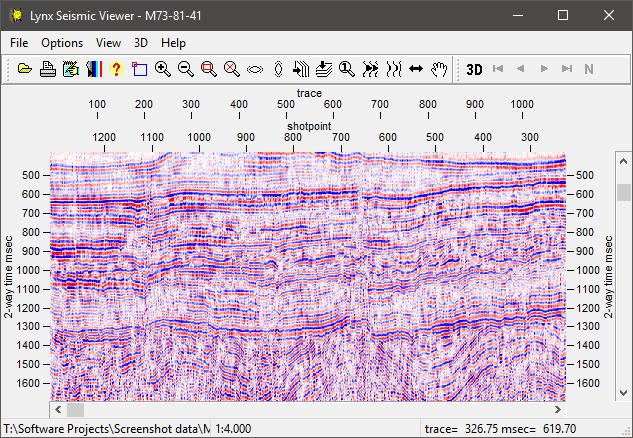Viewport: 633px width, 438px height.
Task: Click the Lynx app icon in title bar
Action: tap(16, 15)
